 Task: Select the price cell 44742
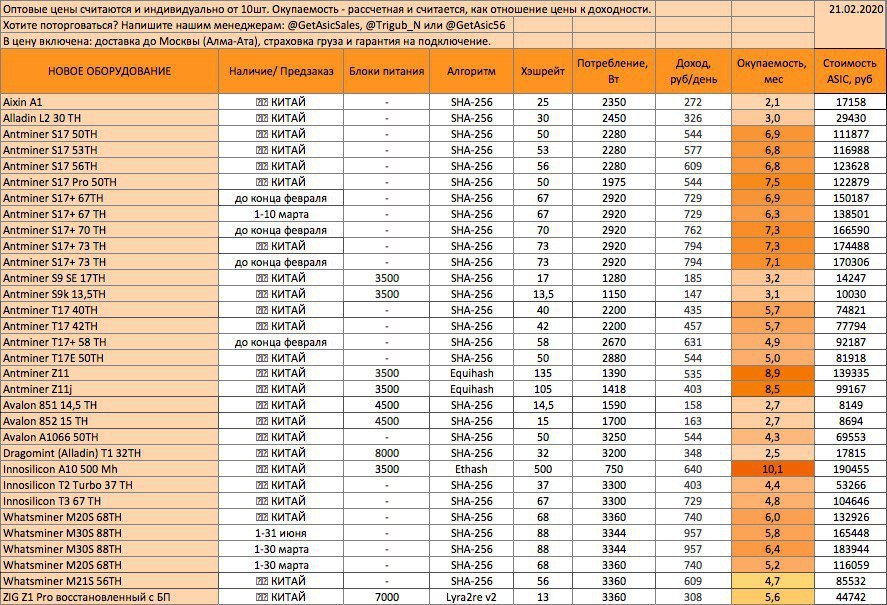pyautogui.click(x=850, y=597)
